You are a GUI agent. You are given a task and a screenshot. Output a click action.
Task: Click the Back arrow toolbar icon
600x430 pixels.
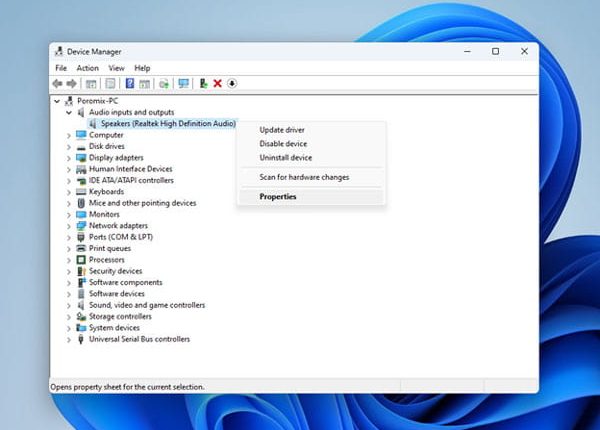[x=57, y=83]
